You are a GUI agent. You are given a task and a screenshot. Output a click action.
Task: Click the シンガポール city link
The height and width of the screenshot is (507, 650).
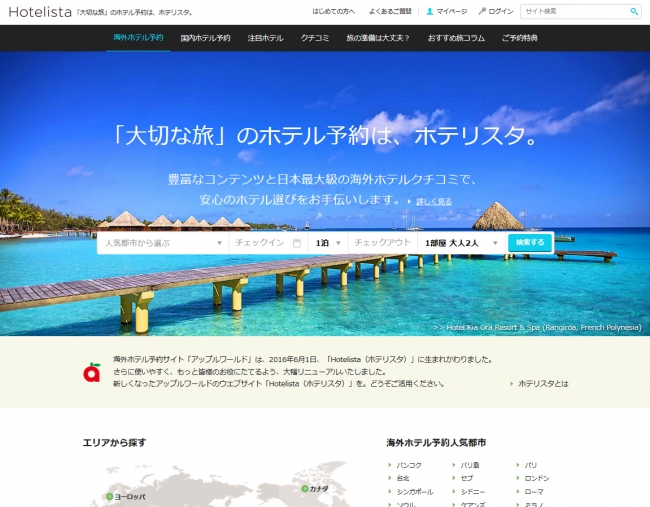[x=415, y=492]
